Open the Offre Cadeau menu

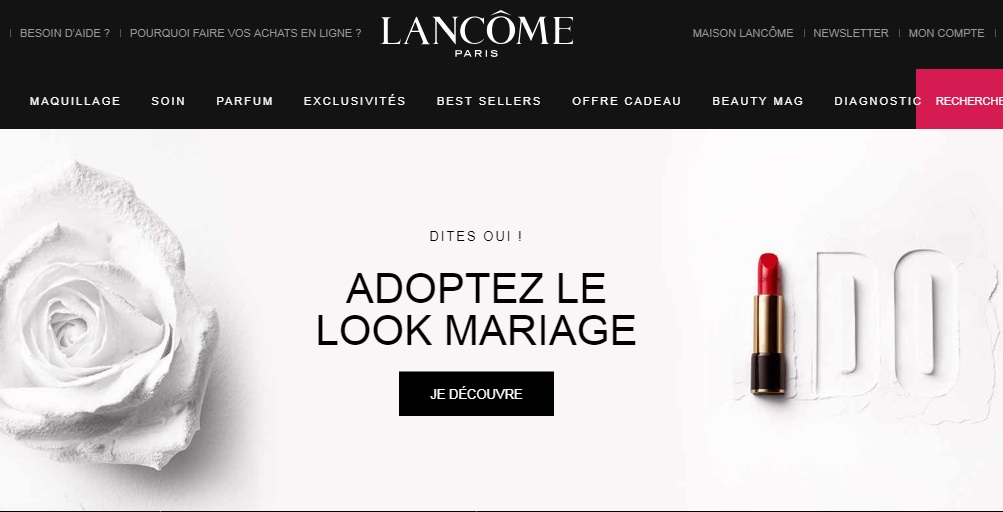click(x=626, y=101)
